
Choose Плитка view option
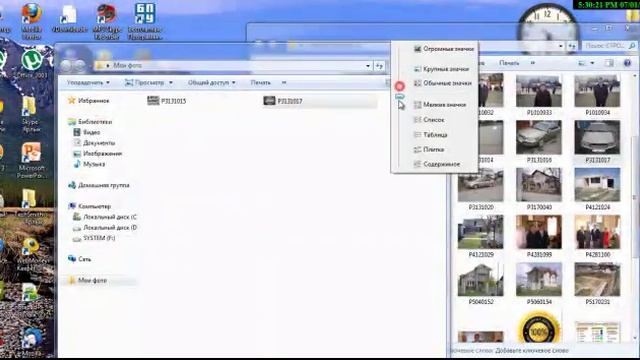coord(429,149)
